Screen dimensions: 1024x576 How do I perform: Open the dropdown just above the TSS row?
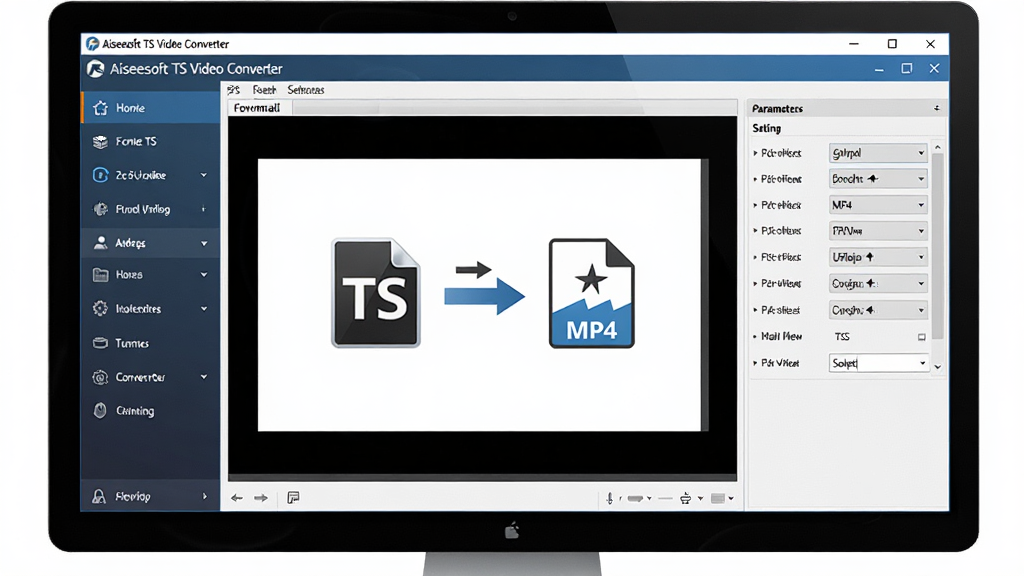click(x=878, y=310)
